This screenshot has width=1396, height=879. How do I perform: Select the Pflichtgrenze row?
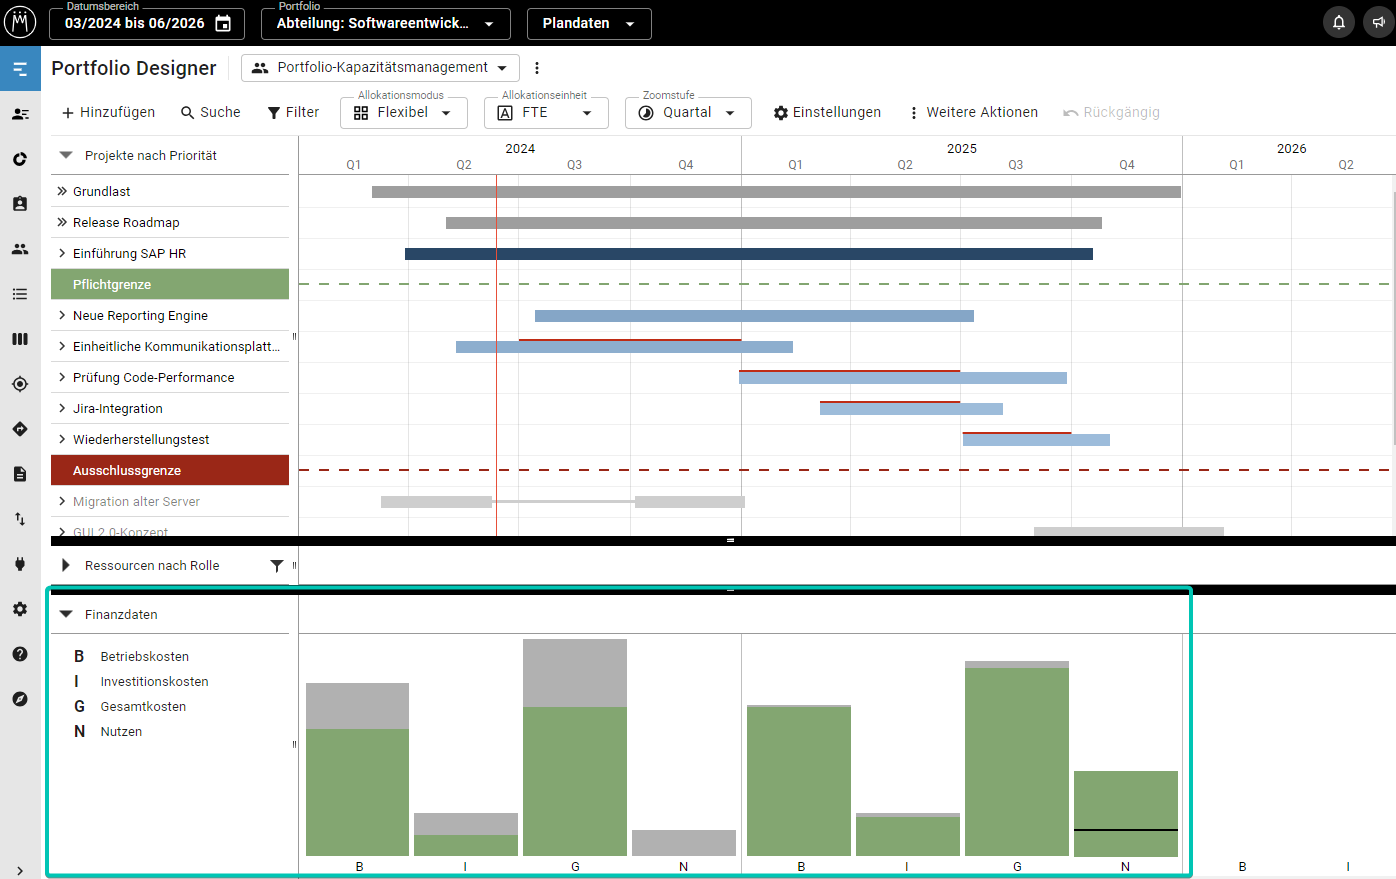tap(170, 284)
